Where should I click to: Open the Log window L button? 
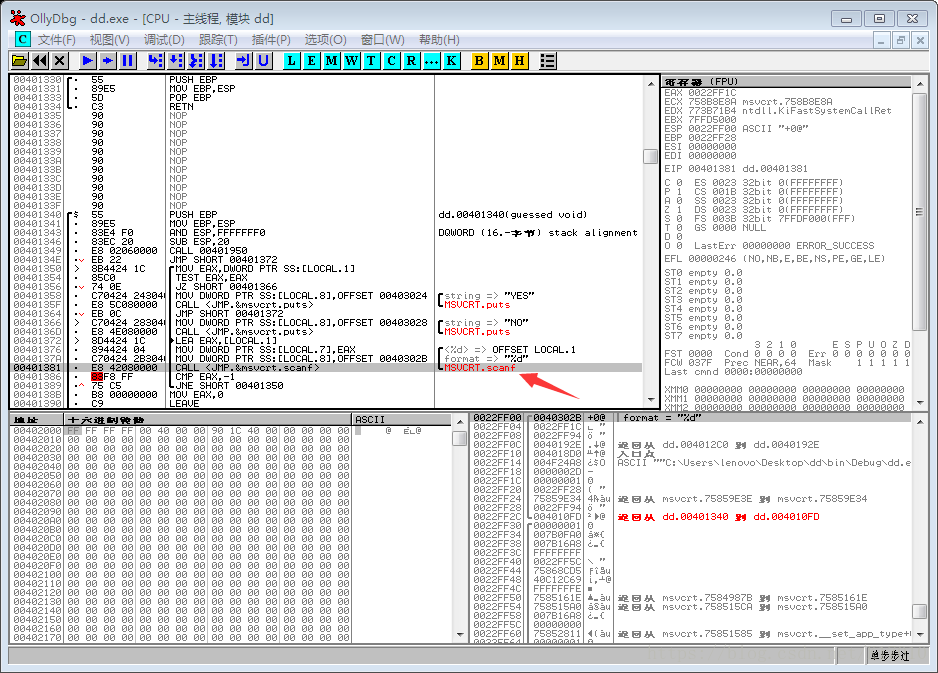pyautogui.click(x=291, y=60)
